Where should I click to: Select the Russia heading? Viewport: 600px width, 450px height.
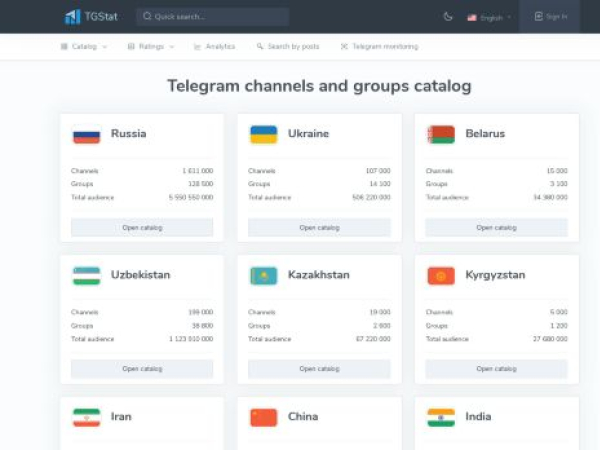point(129,134)
